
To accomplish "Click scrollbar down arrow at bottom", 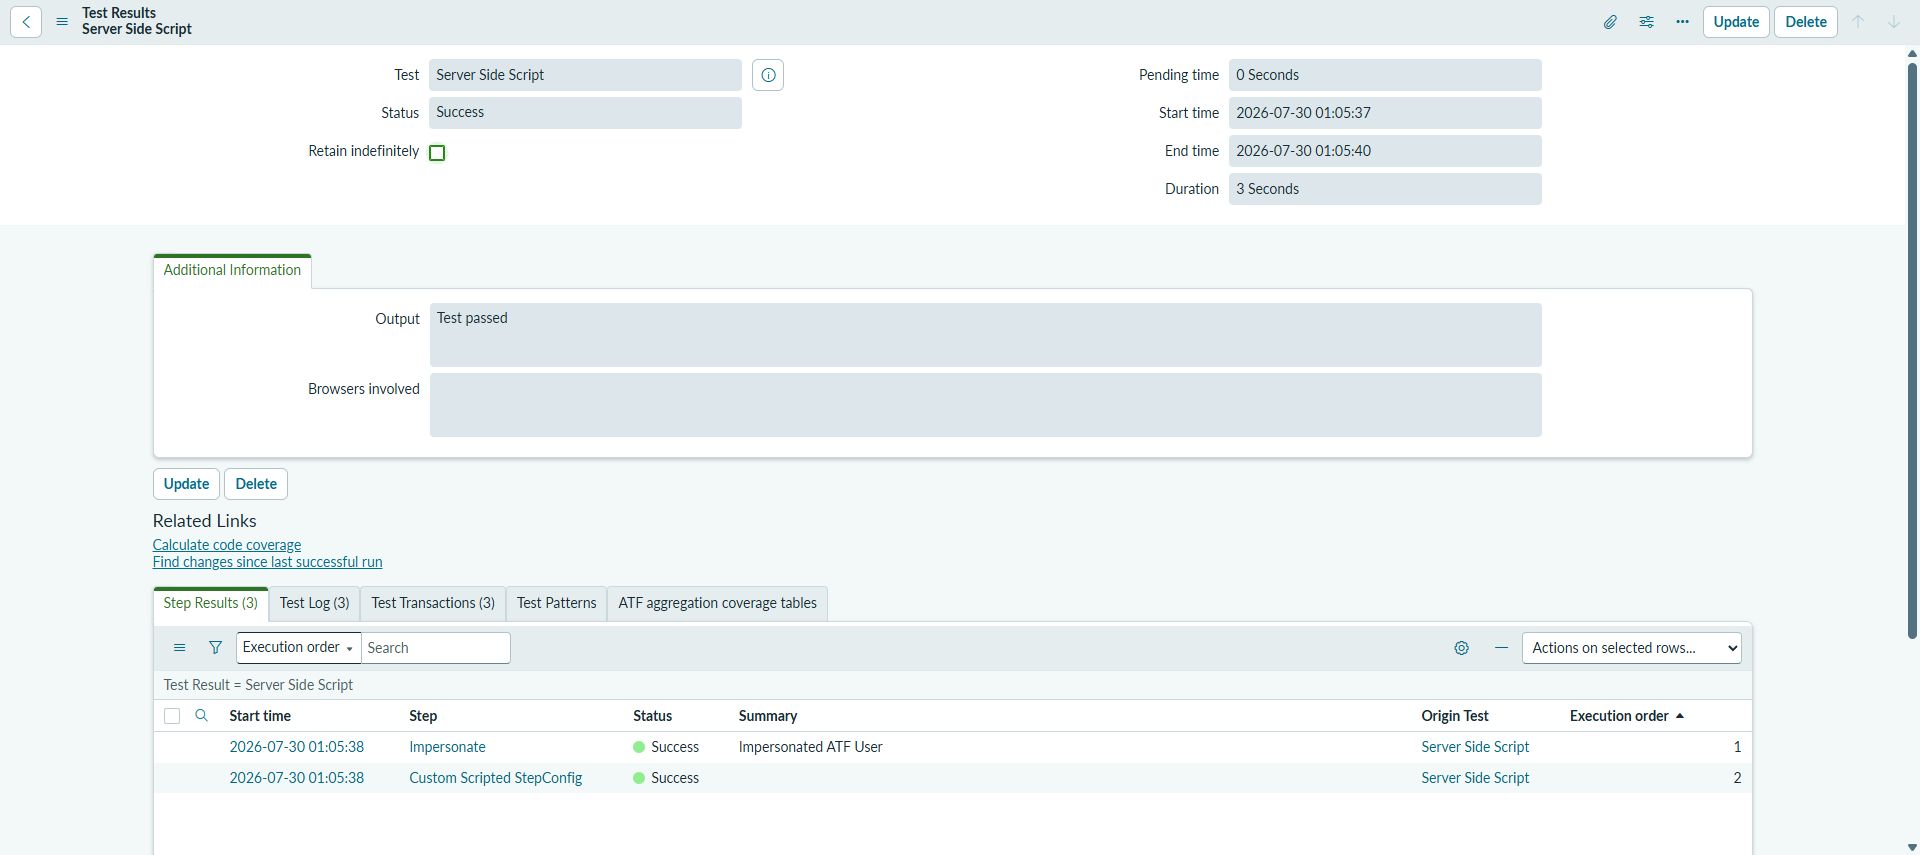I will click(x=1912, y=848).
